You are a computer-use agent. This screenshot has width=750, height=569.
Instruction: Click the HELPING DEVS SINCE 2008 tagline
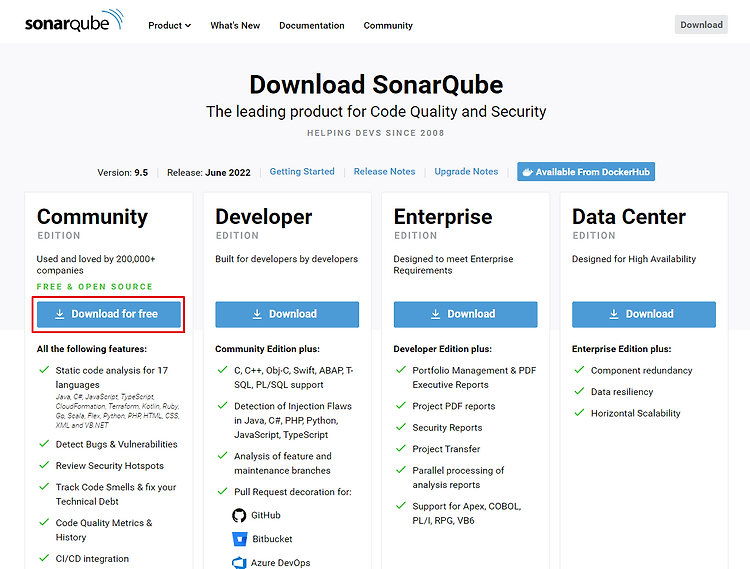(375, 133)
